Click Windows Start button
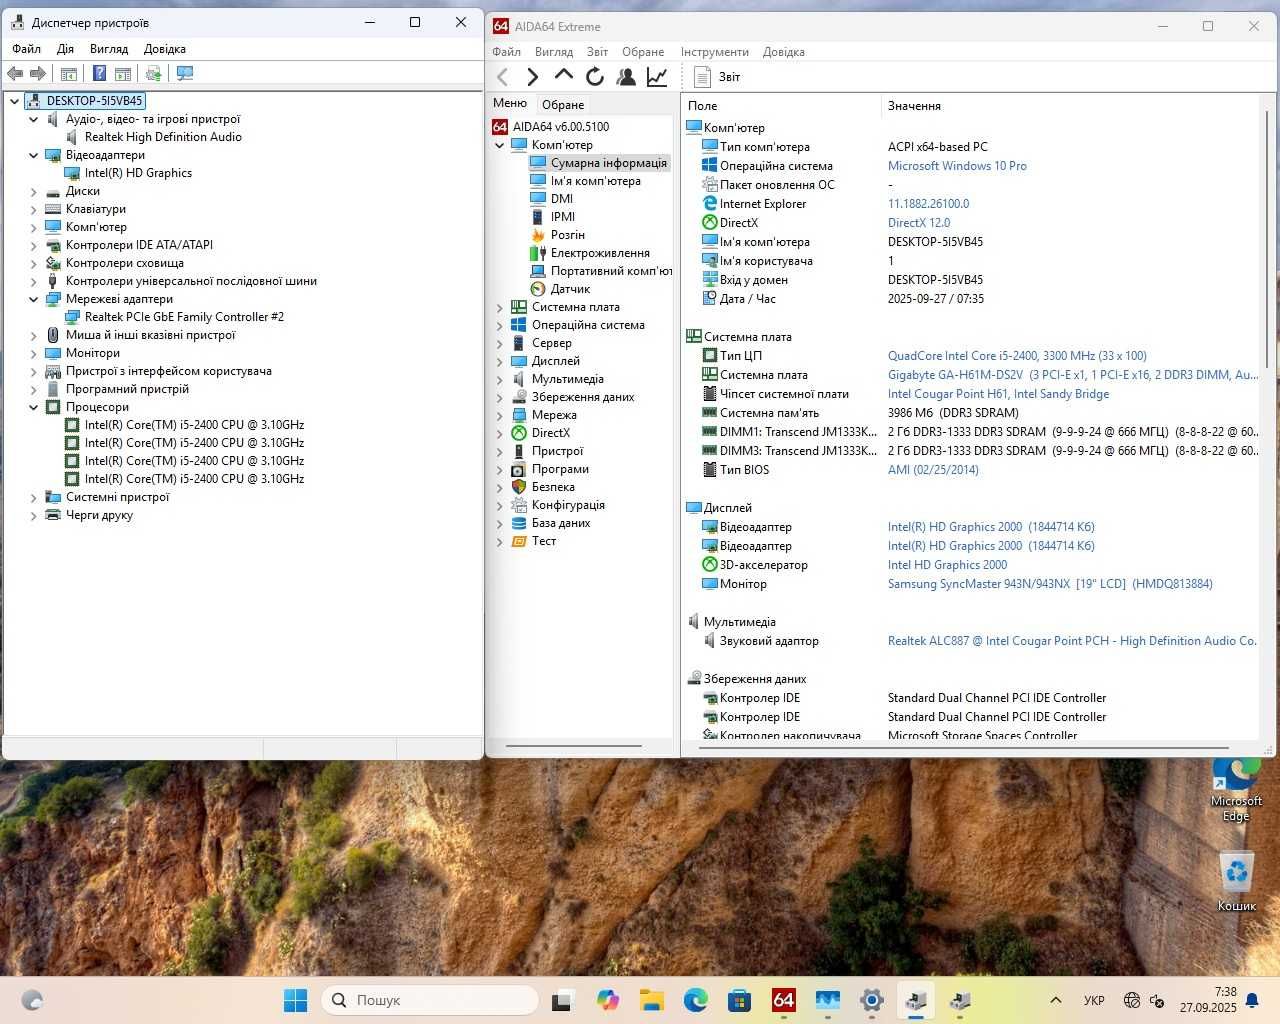Screen dimensions: 1280x1024 (295, 1000)
